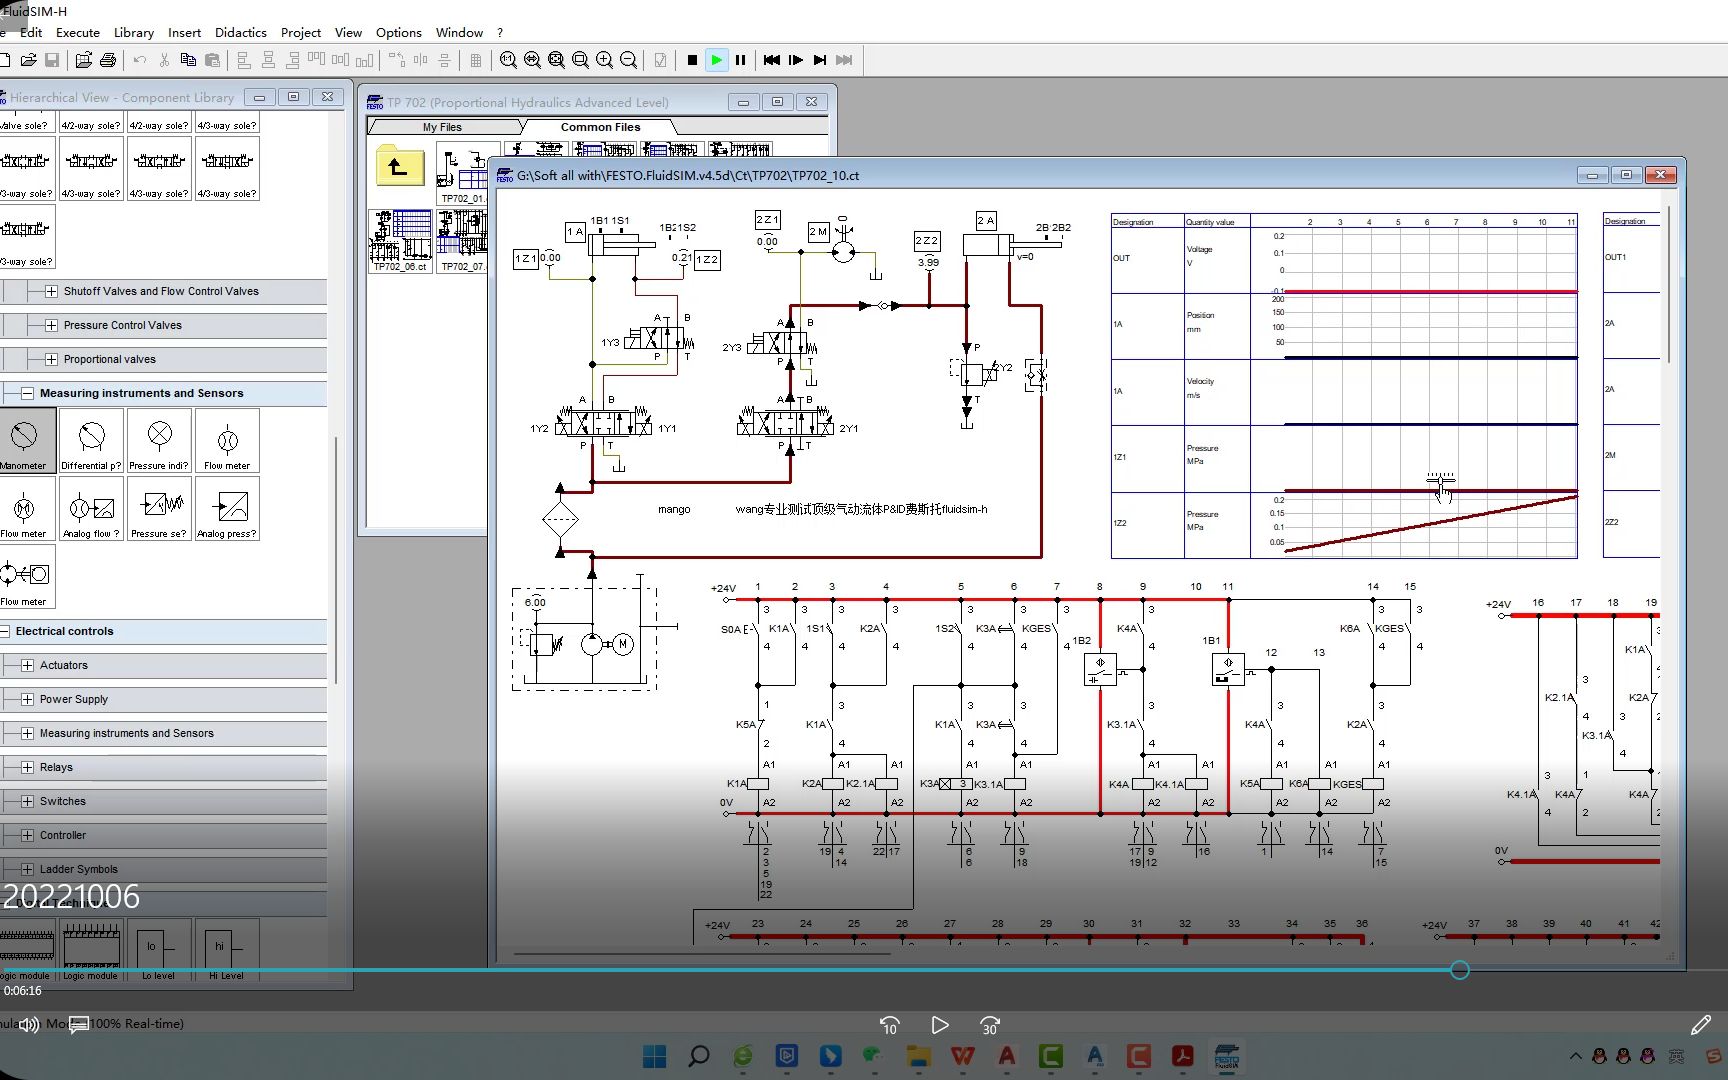Open video captions settings icon

pyautogui.click(x=78, y=1024)
